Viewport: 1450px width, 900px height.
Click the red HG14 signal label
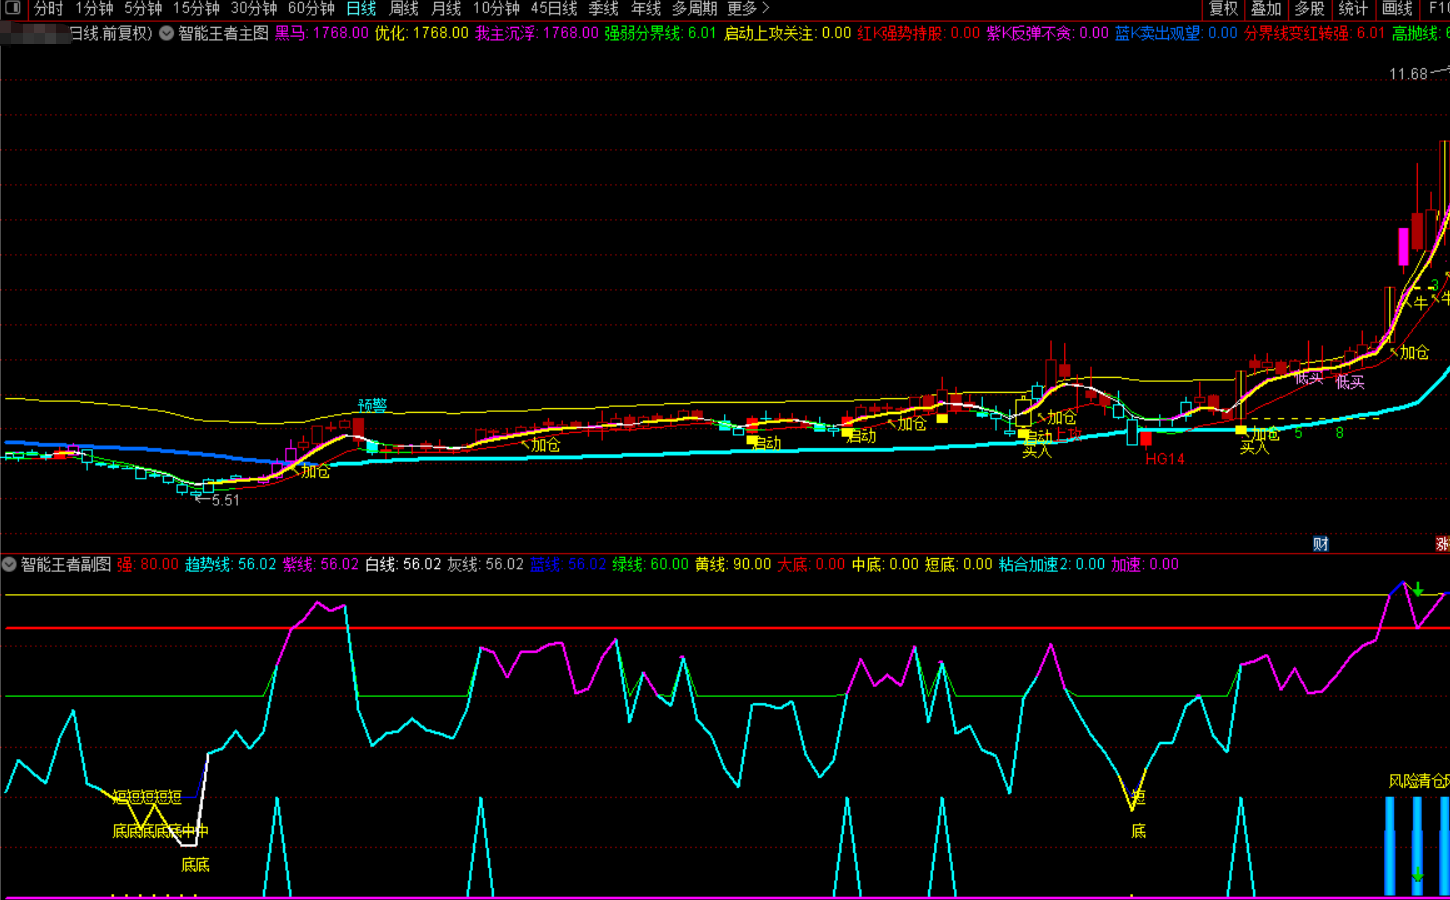(x=1164, y=459)
